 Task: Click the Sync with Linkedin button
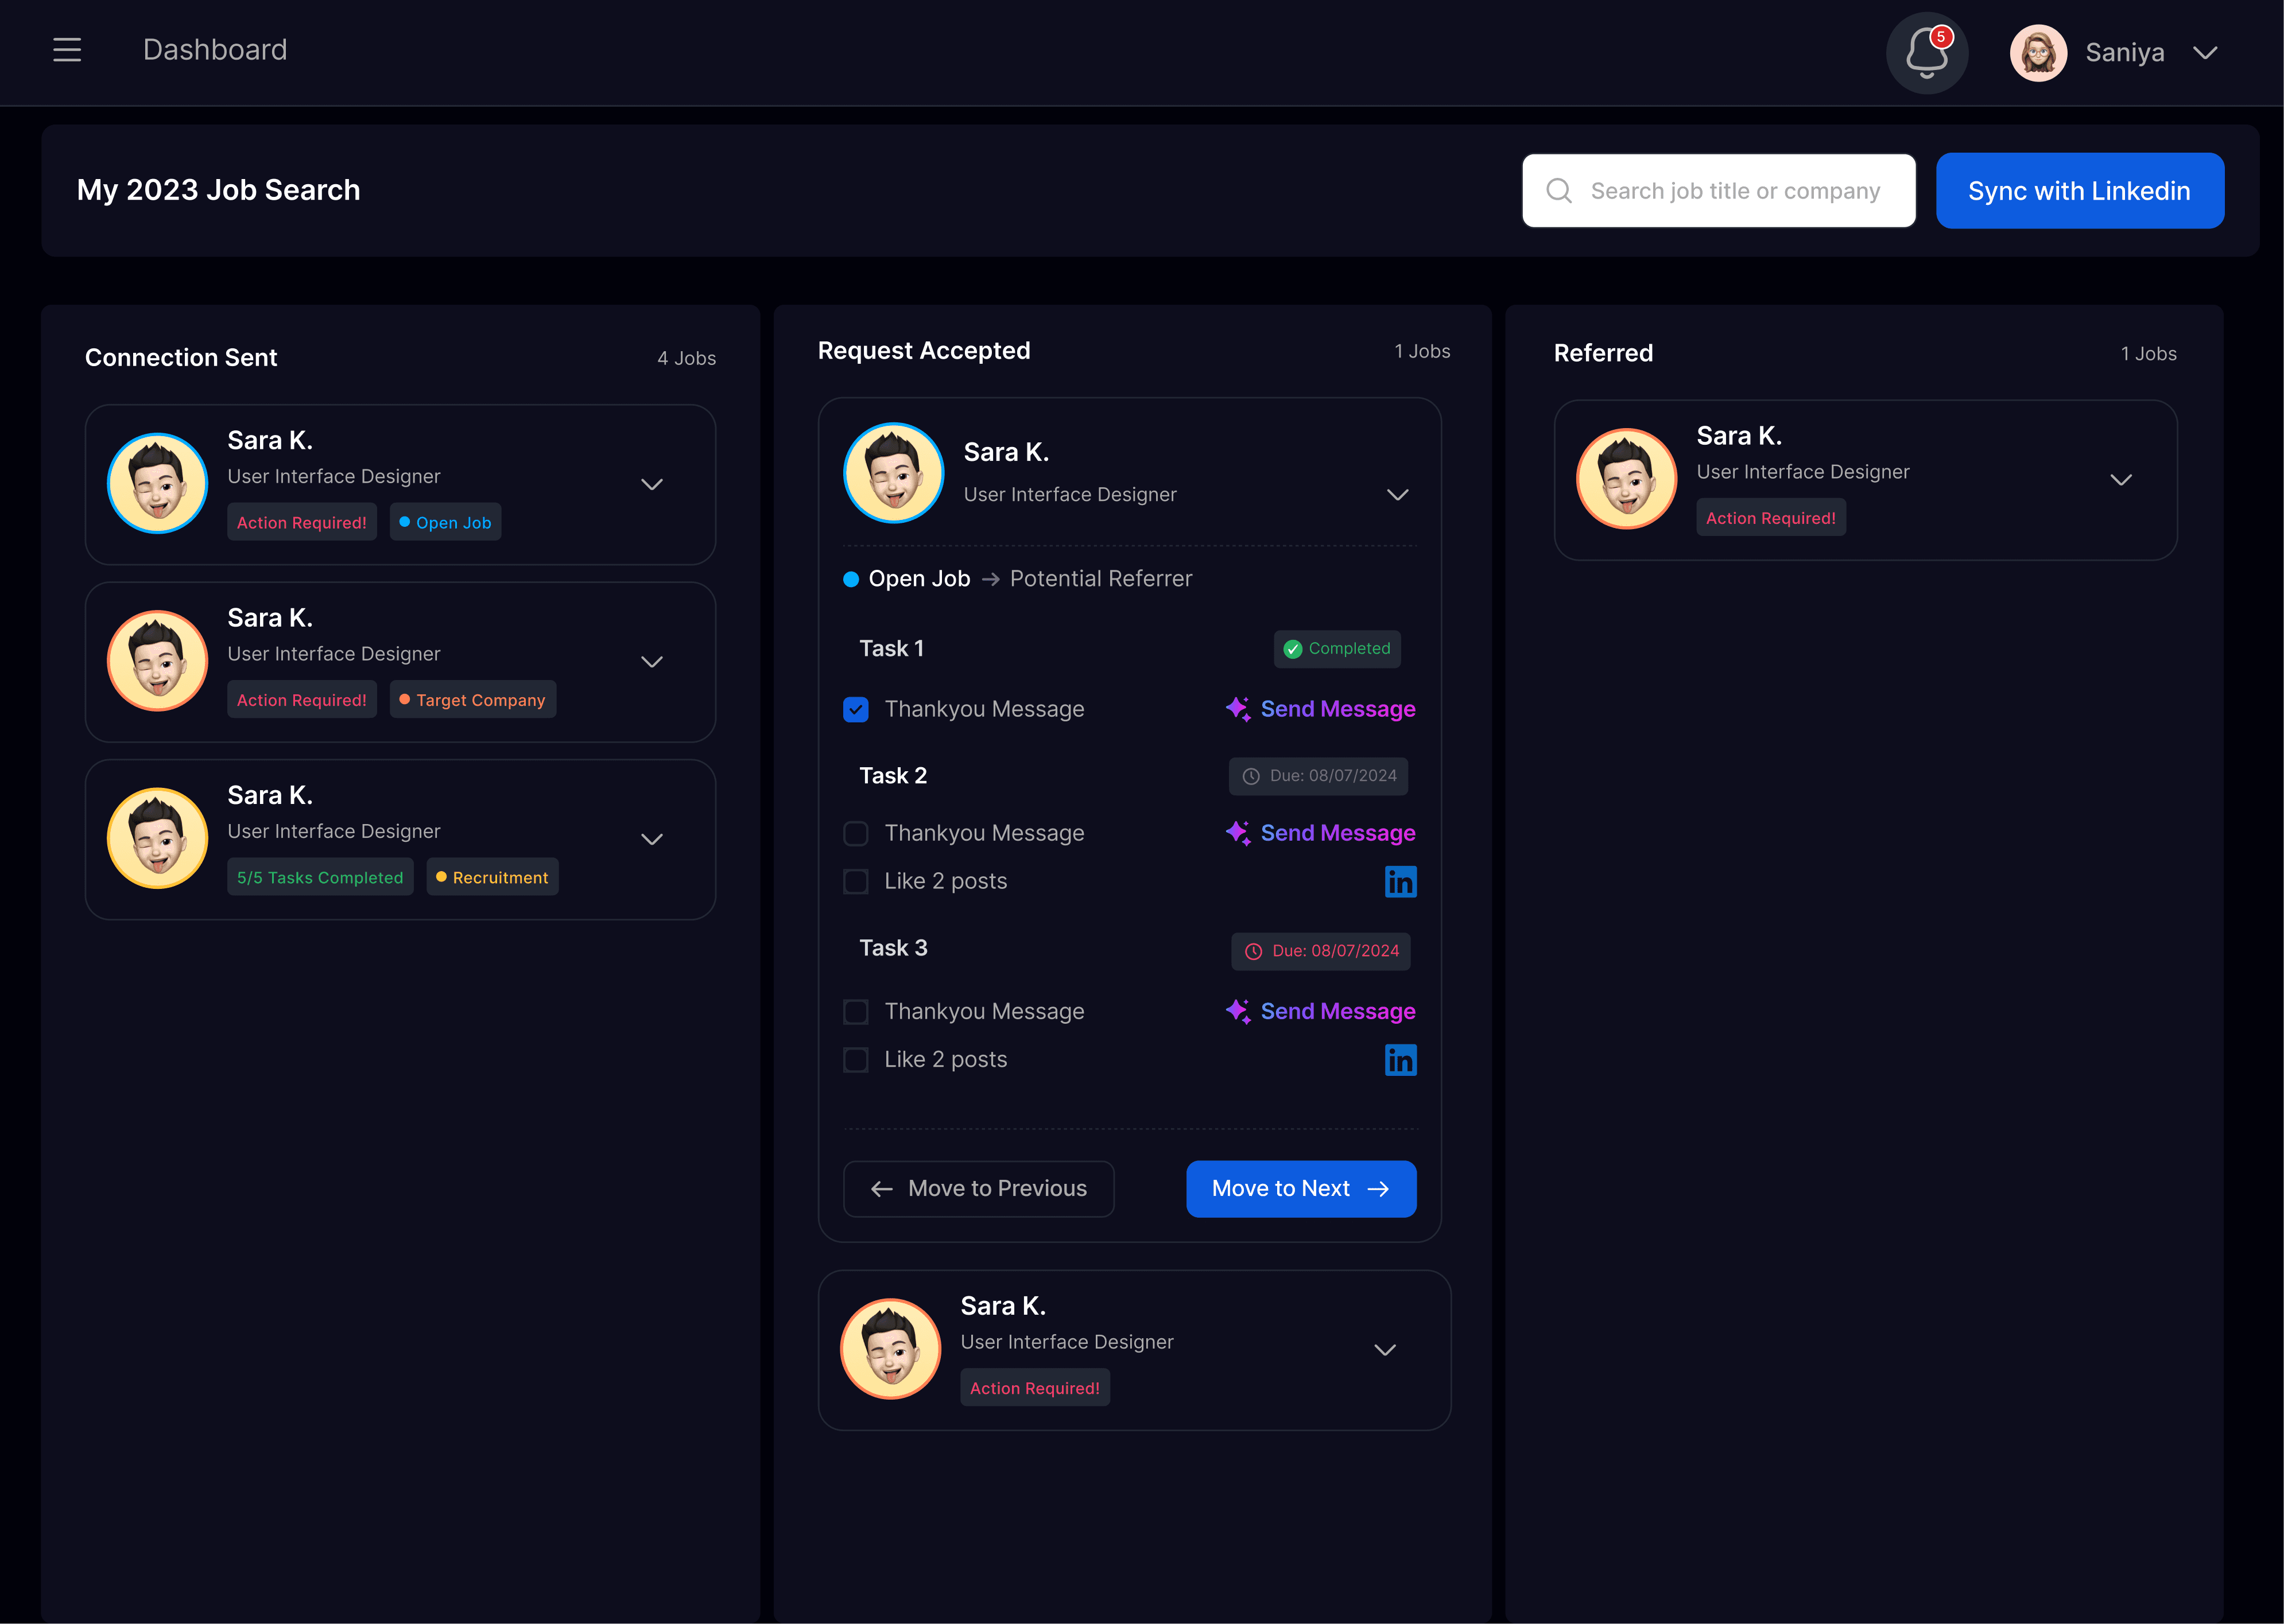pyautogui.click(x=2079, y=191)
